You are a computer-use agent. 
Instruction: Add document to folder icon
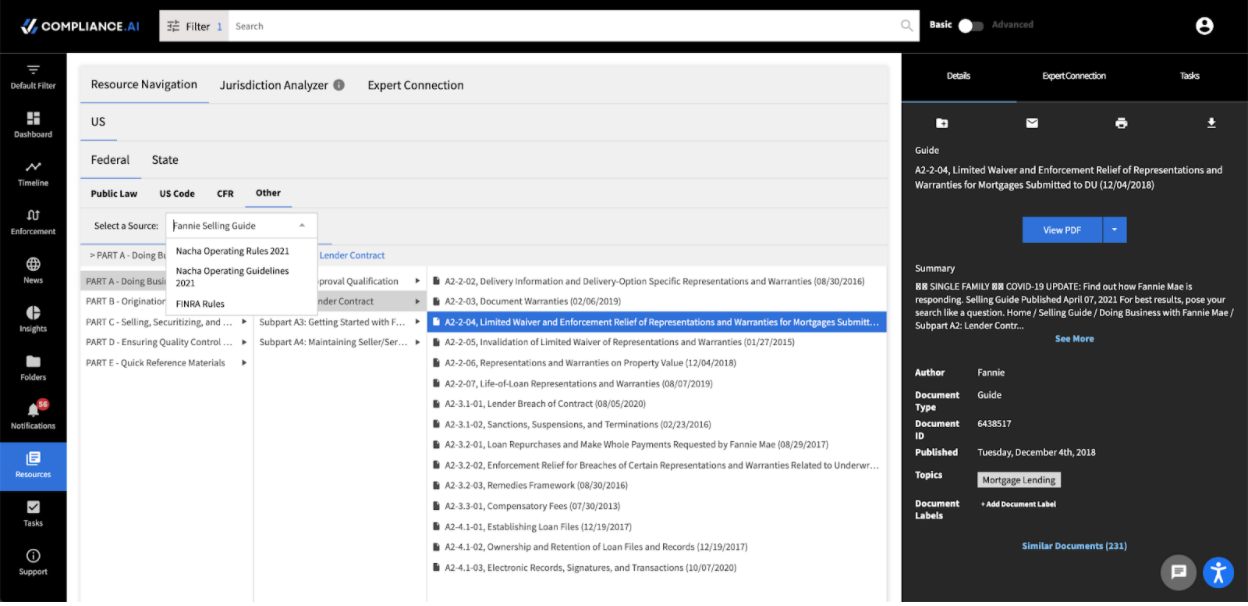[x=942, y=123]
